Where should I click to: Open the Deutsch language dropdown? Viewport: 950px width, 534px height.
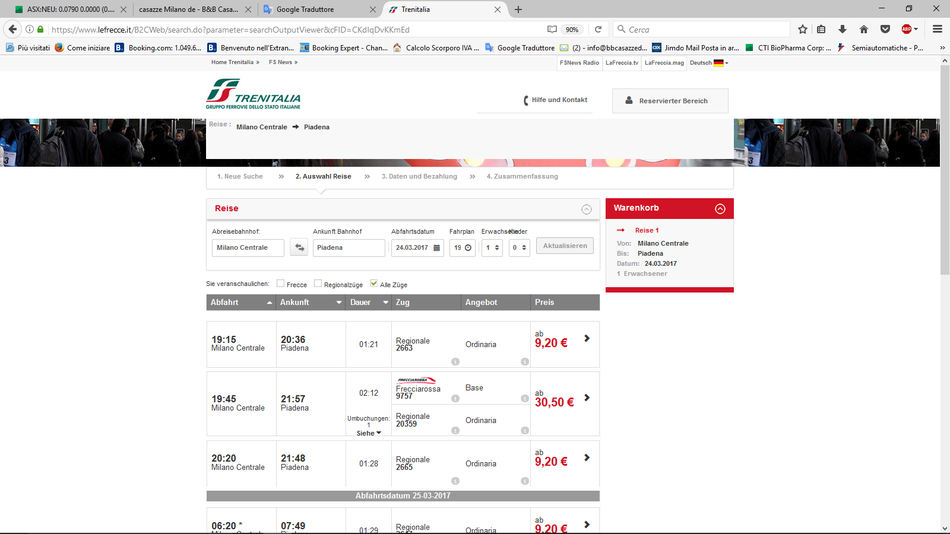tap(709, 62)
